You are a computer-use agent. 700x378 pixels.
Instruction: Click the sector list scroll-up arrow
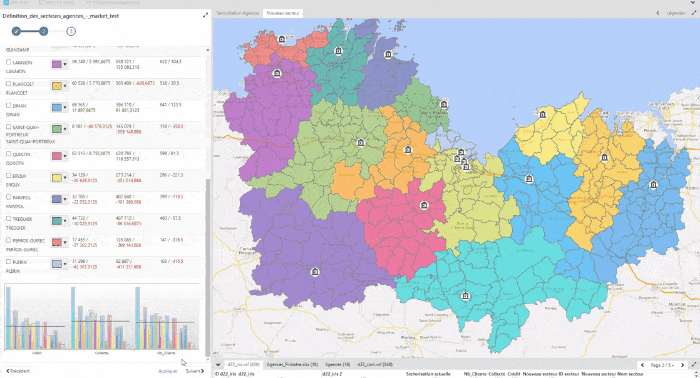coord(207,50)
